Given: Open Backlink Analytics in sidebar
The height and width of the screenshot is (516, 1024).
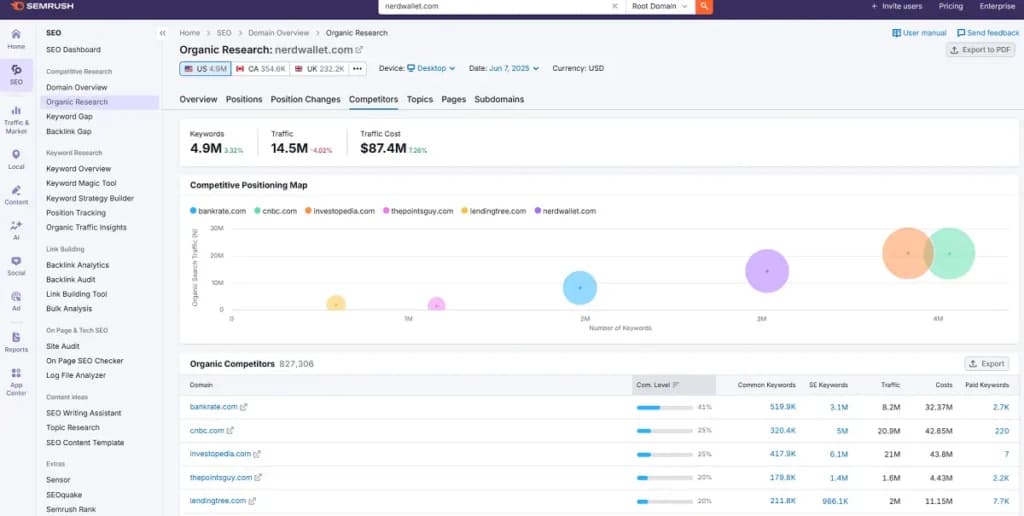Looking at the screenshot, I should point(78,265).
